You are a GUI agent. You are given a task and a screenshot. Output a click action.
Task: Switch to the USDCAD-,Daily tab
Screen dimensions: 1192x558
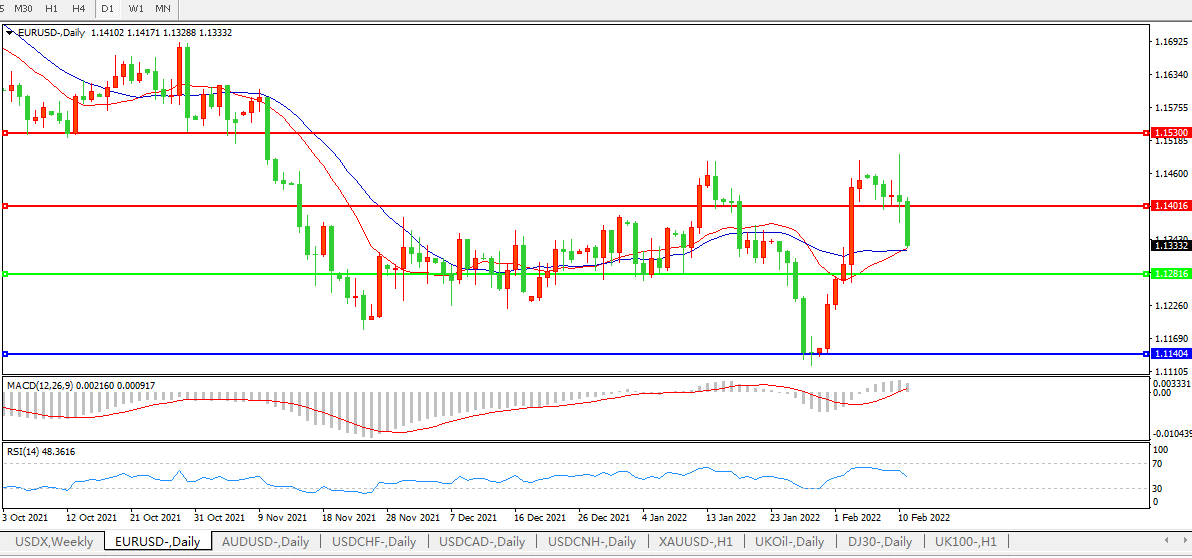click(482, 542)
